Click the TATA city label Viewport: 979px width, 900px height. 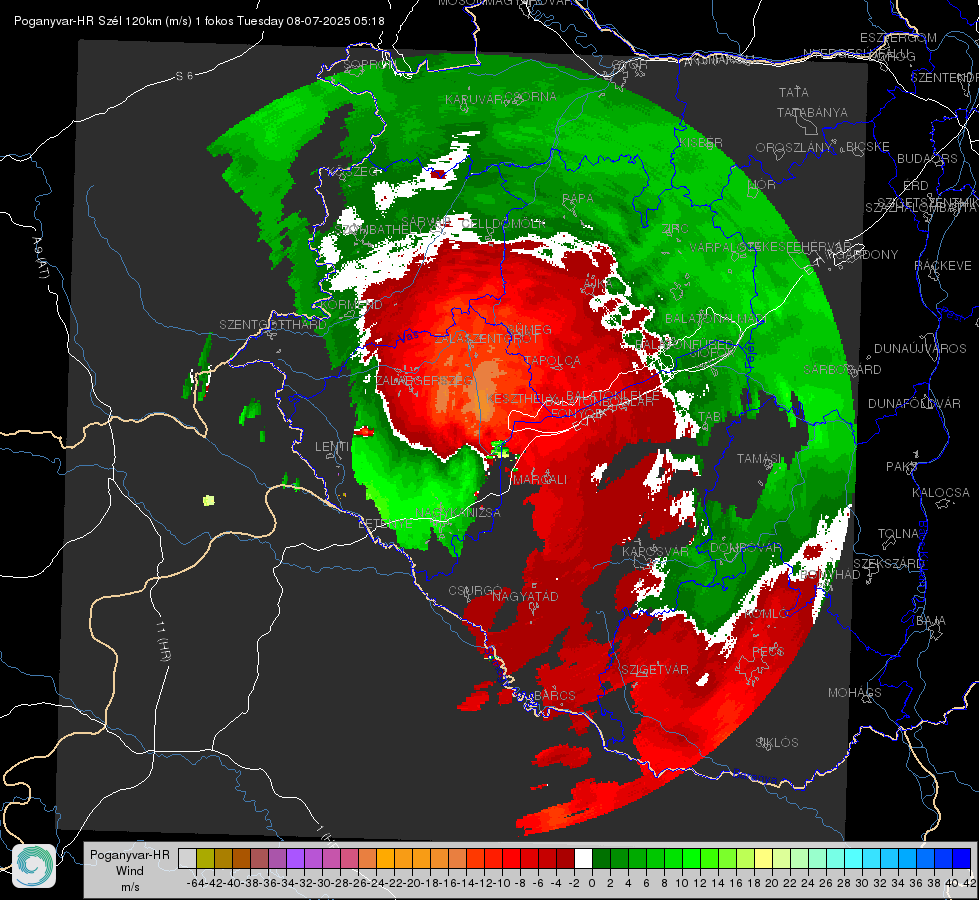click(794, 92)
